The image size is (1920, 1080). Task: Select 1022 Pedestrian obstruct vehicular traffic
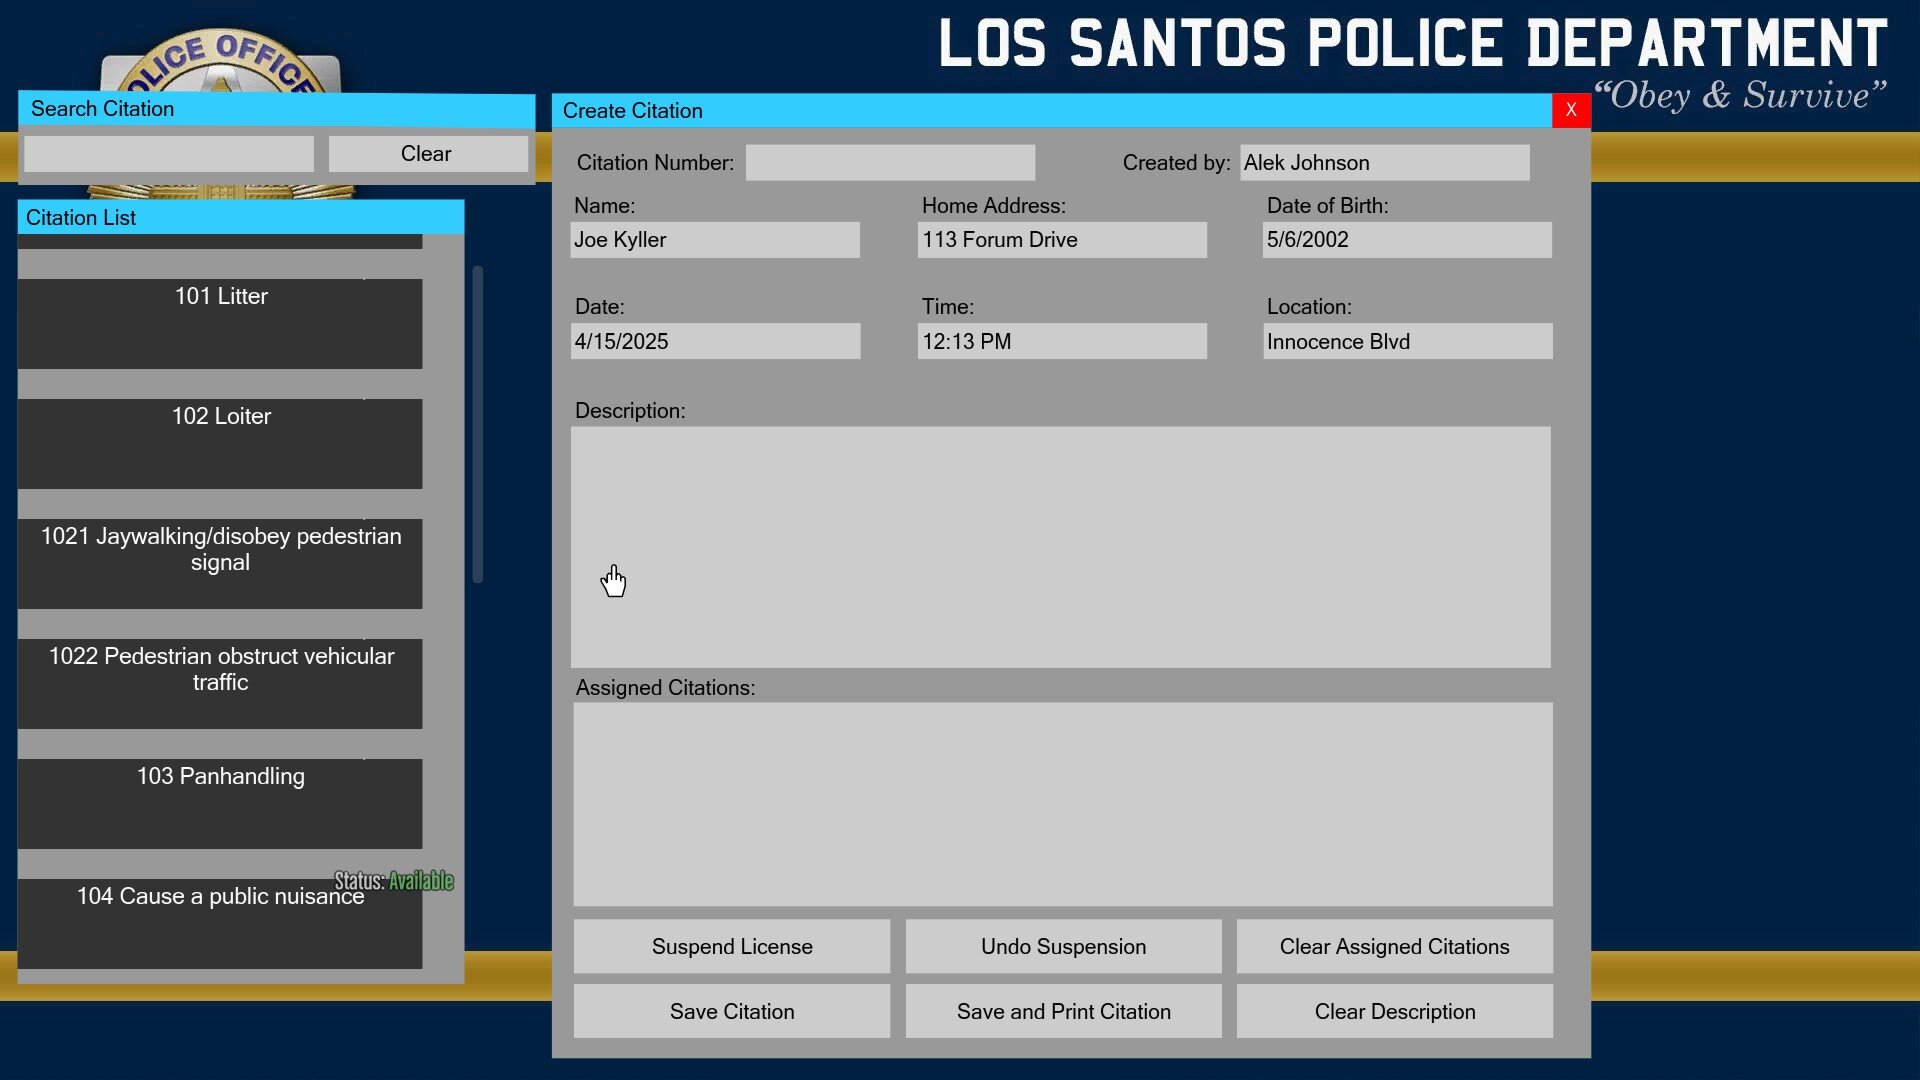coord(220,683)
